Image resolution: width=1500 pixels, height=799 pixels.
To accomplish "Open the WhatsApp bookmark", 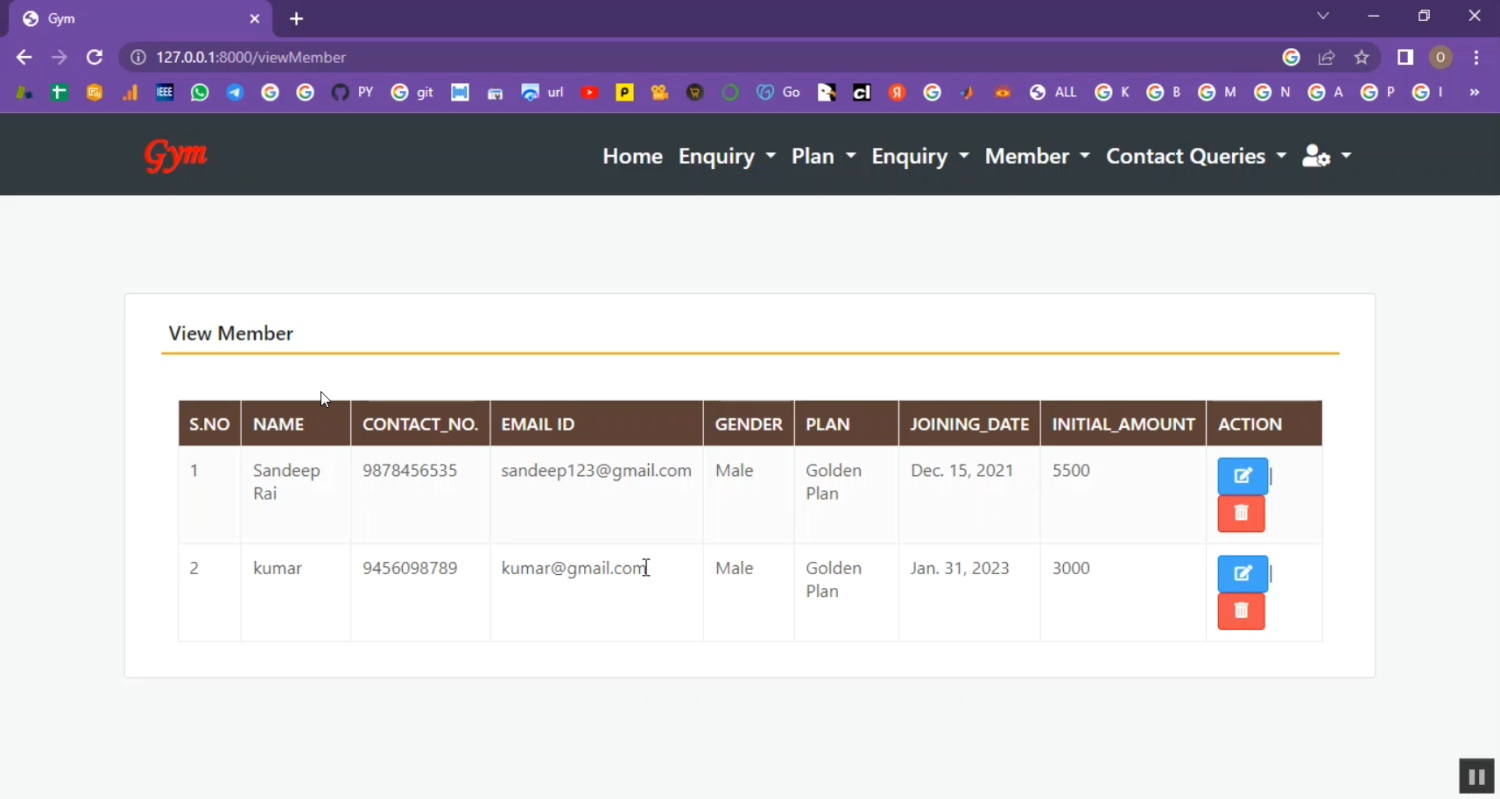I will click(x=200, y=92).
